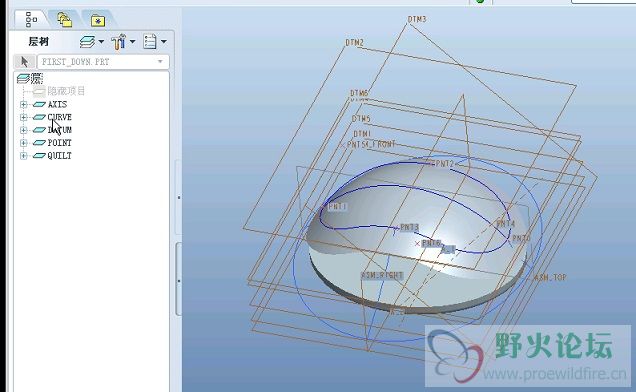
Task: Open the favorites tab
Action: point(98,20)
